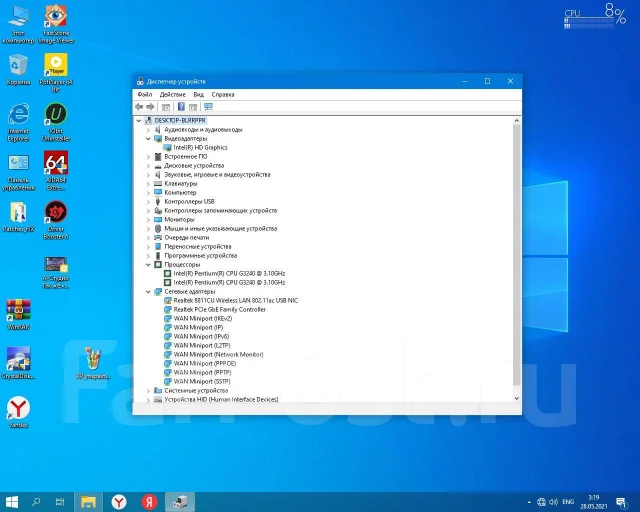Image resolution: width=640 pixels, height=512 pixels.
Task: Click the Forward arrow in Device Manager toolbar
Action: click(x=150, y=107)
